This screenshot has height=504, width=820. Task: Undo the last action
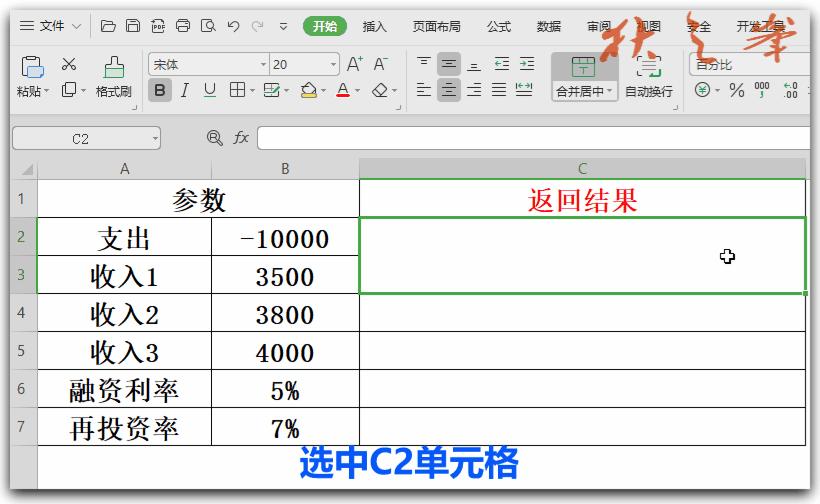pyautogui.click(x=233, y=26)
